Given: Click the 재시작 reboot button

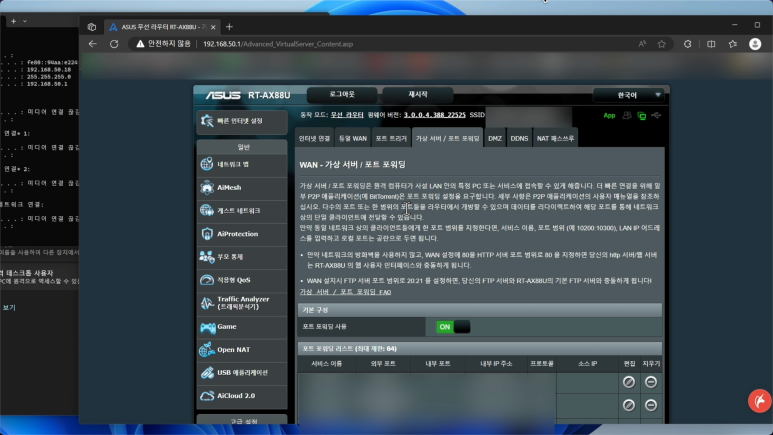Looking at the screenshot, I should click(418, 95).
